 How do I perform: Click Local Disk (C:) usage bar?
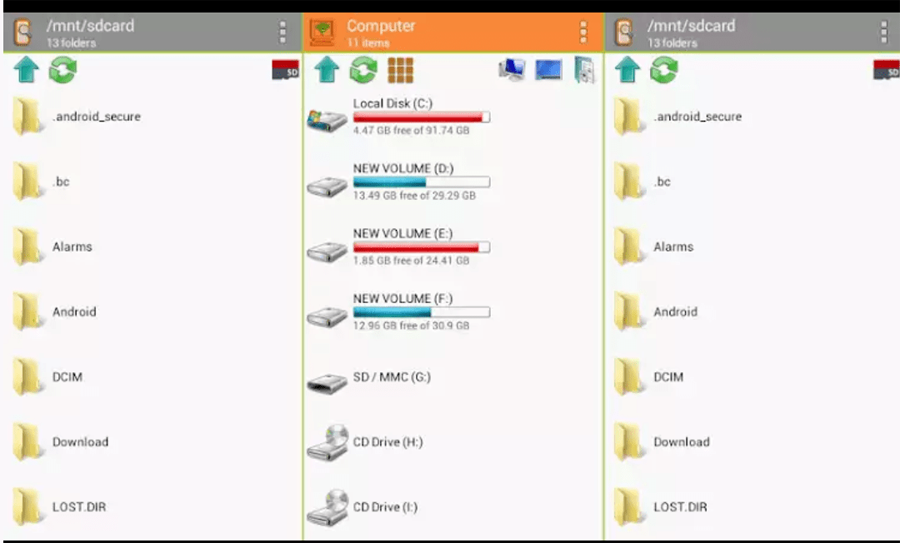click(x=421, y=117)
